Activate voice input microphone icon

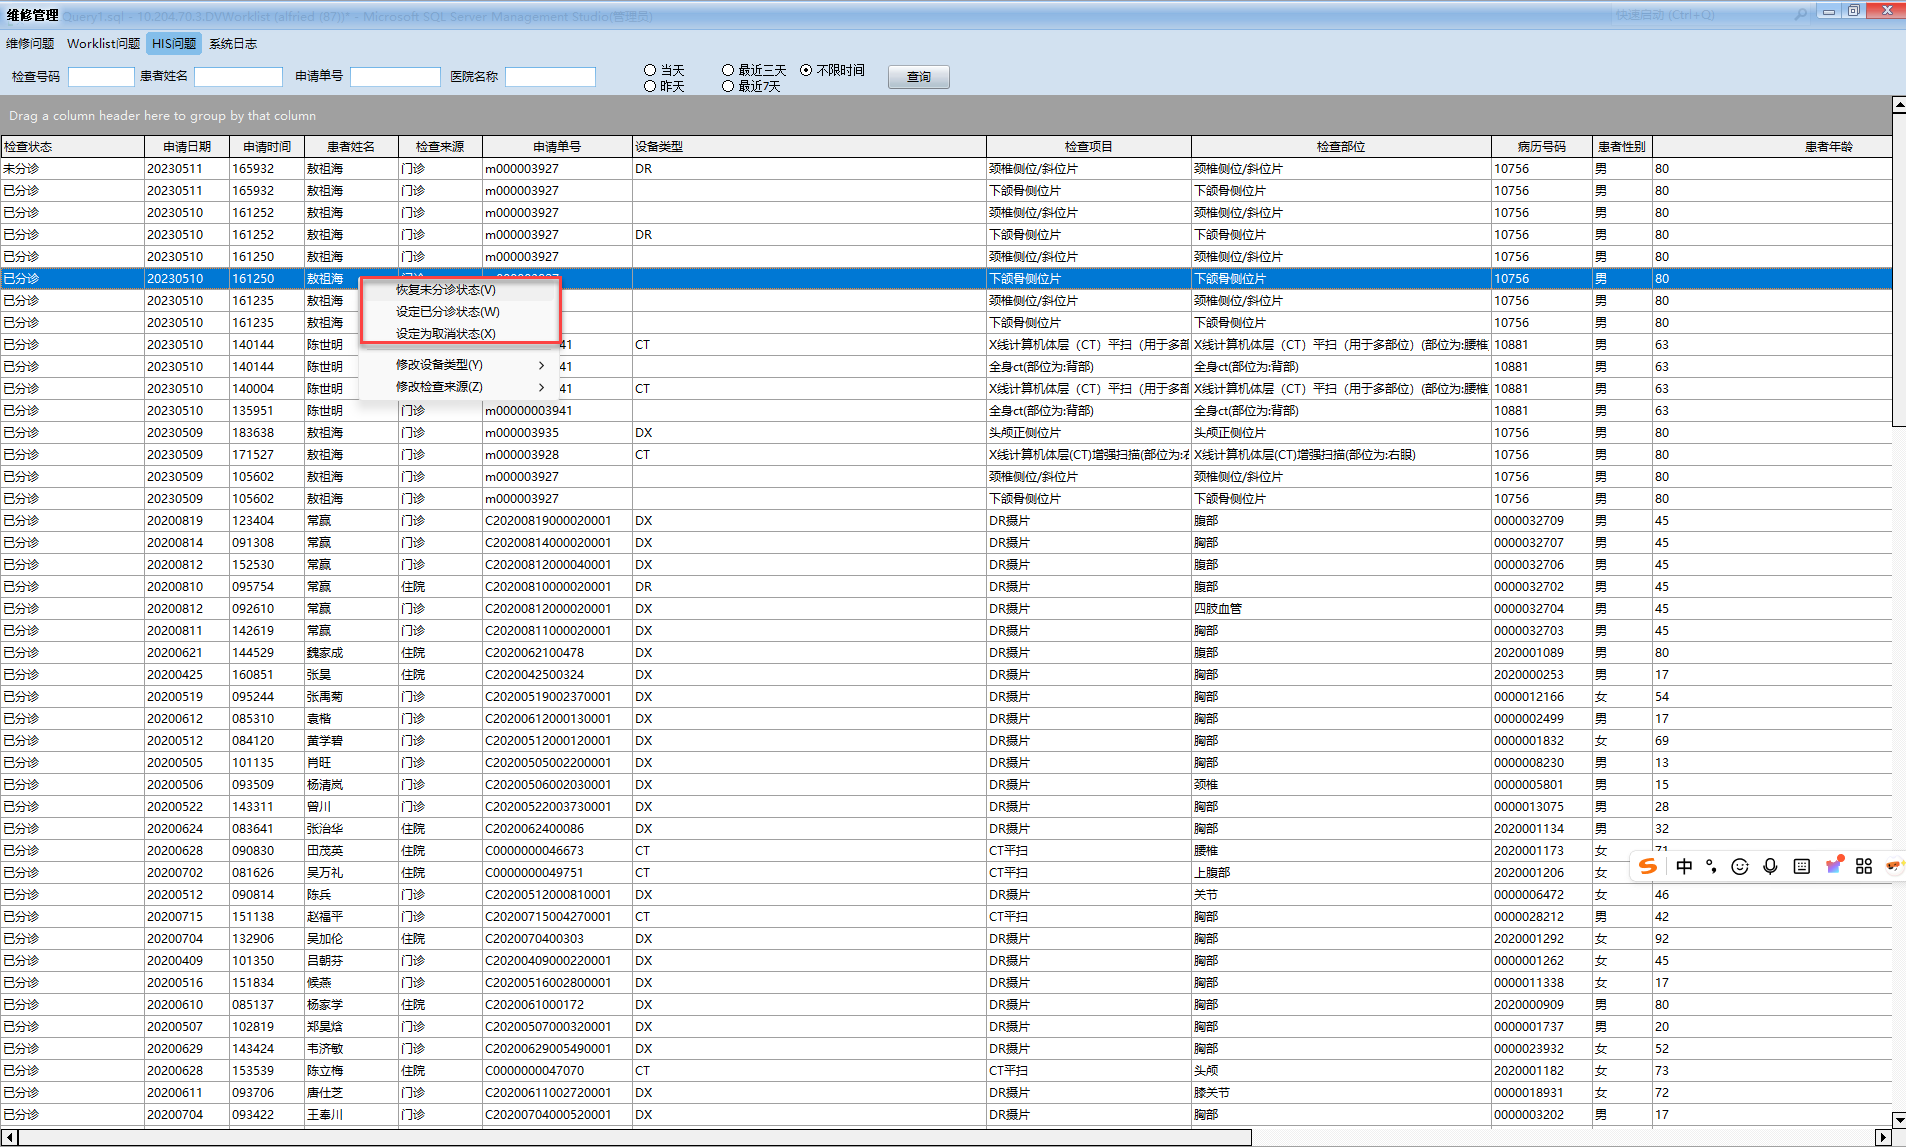pos(1770,866)
